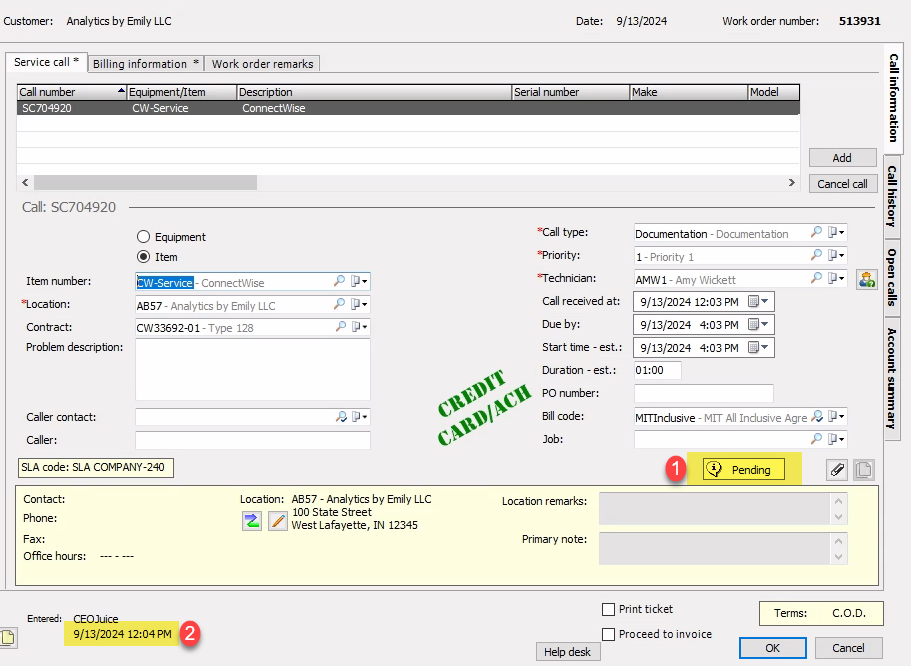This screenshot has width=911, height=666.
Task: Open Call information side tab
Action: point(894,99)
